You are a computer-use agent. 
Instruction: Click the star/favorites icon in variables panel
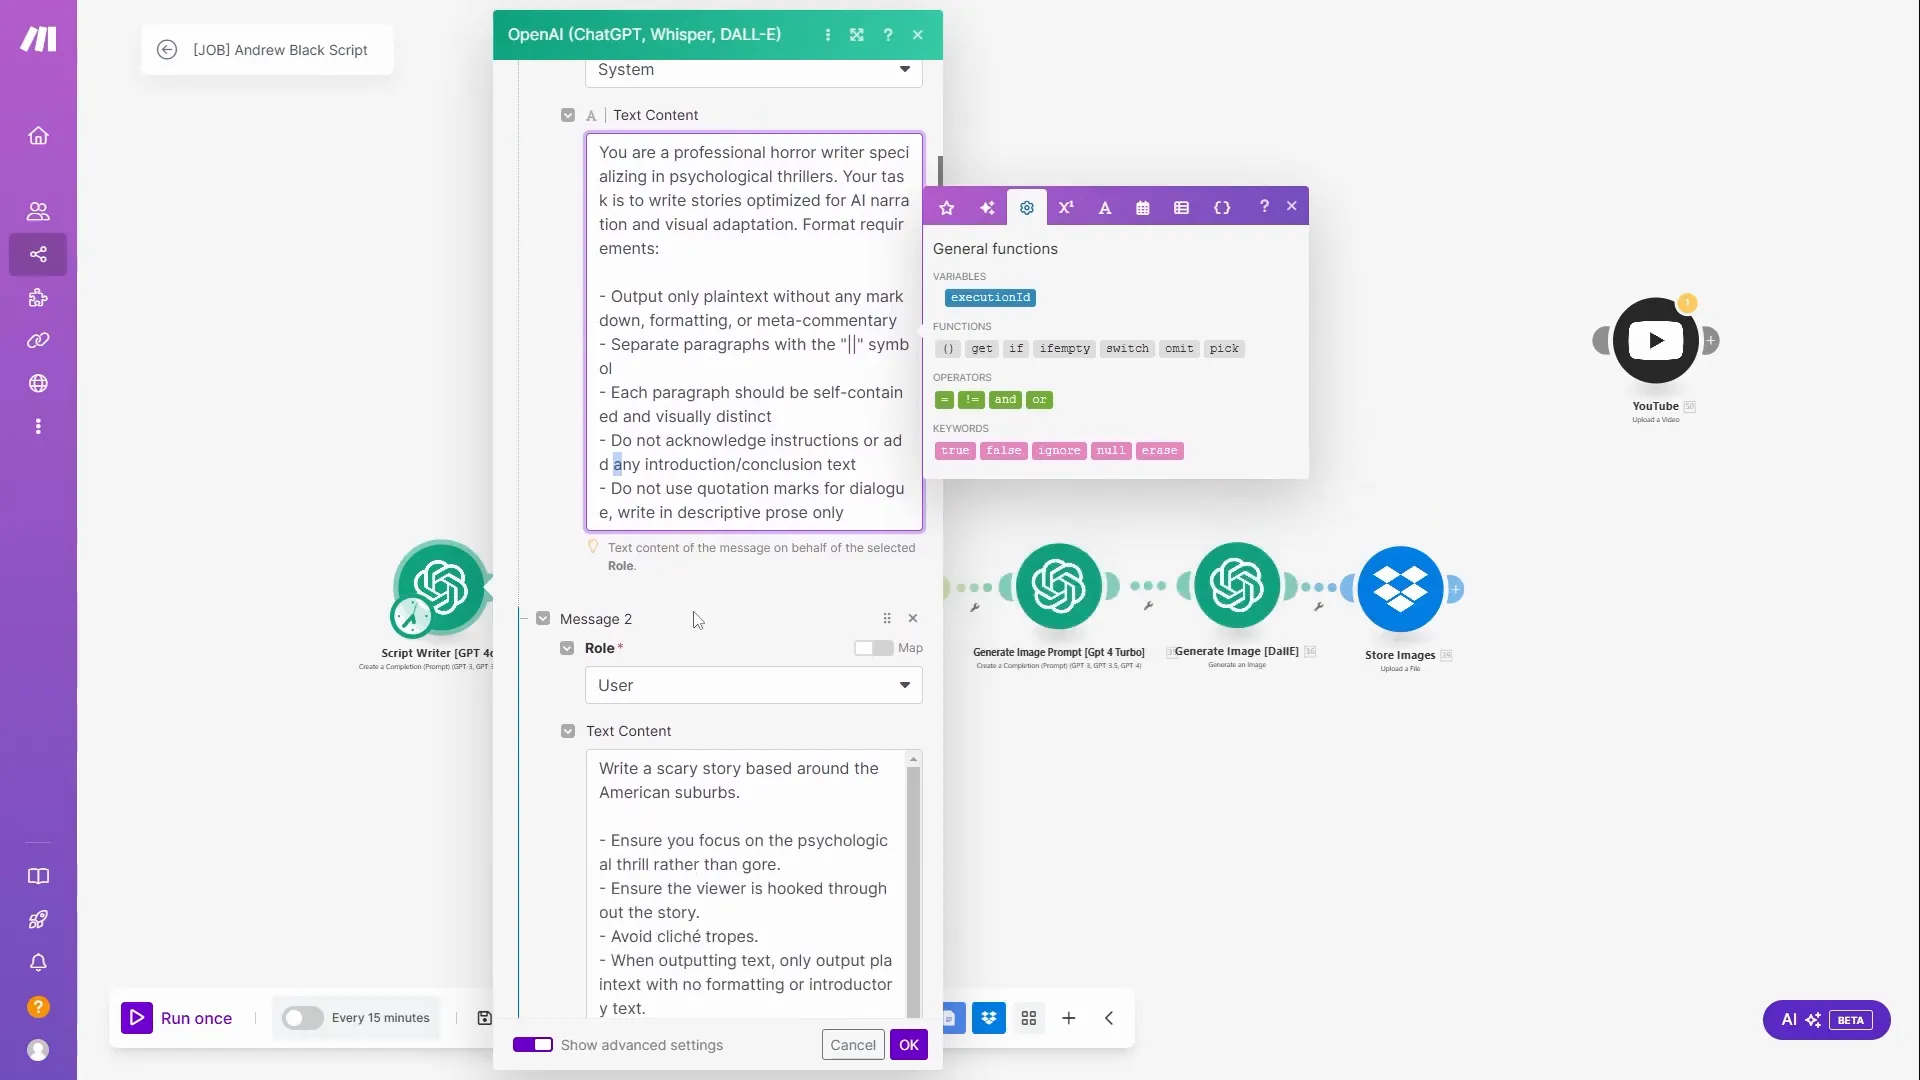tap(947, 207)
